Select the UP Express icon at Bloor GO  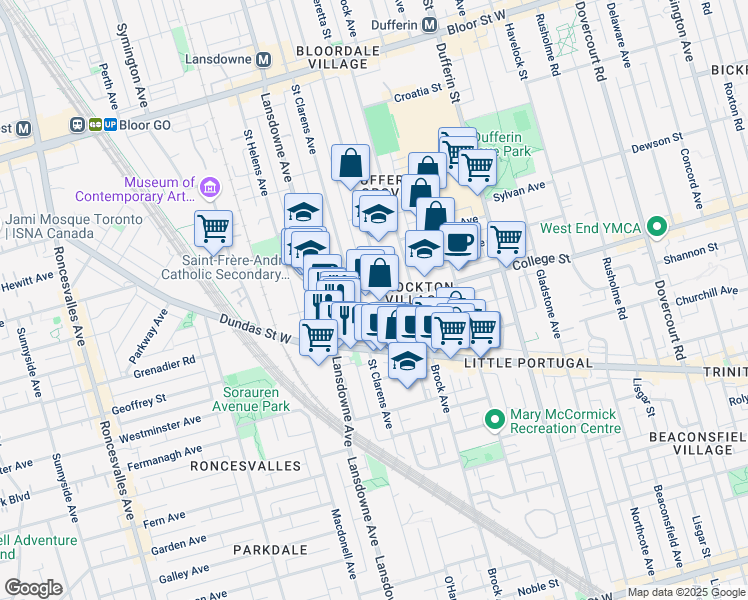(110, 125)
